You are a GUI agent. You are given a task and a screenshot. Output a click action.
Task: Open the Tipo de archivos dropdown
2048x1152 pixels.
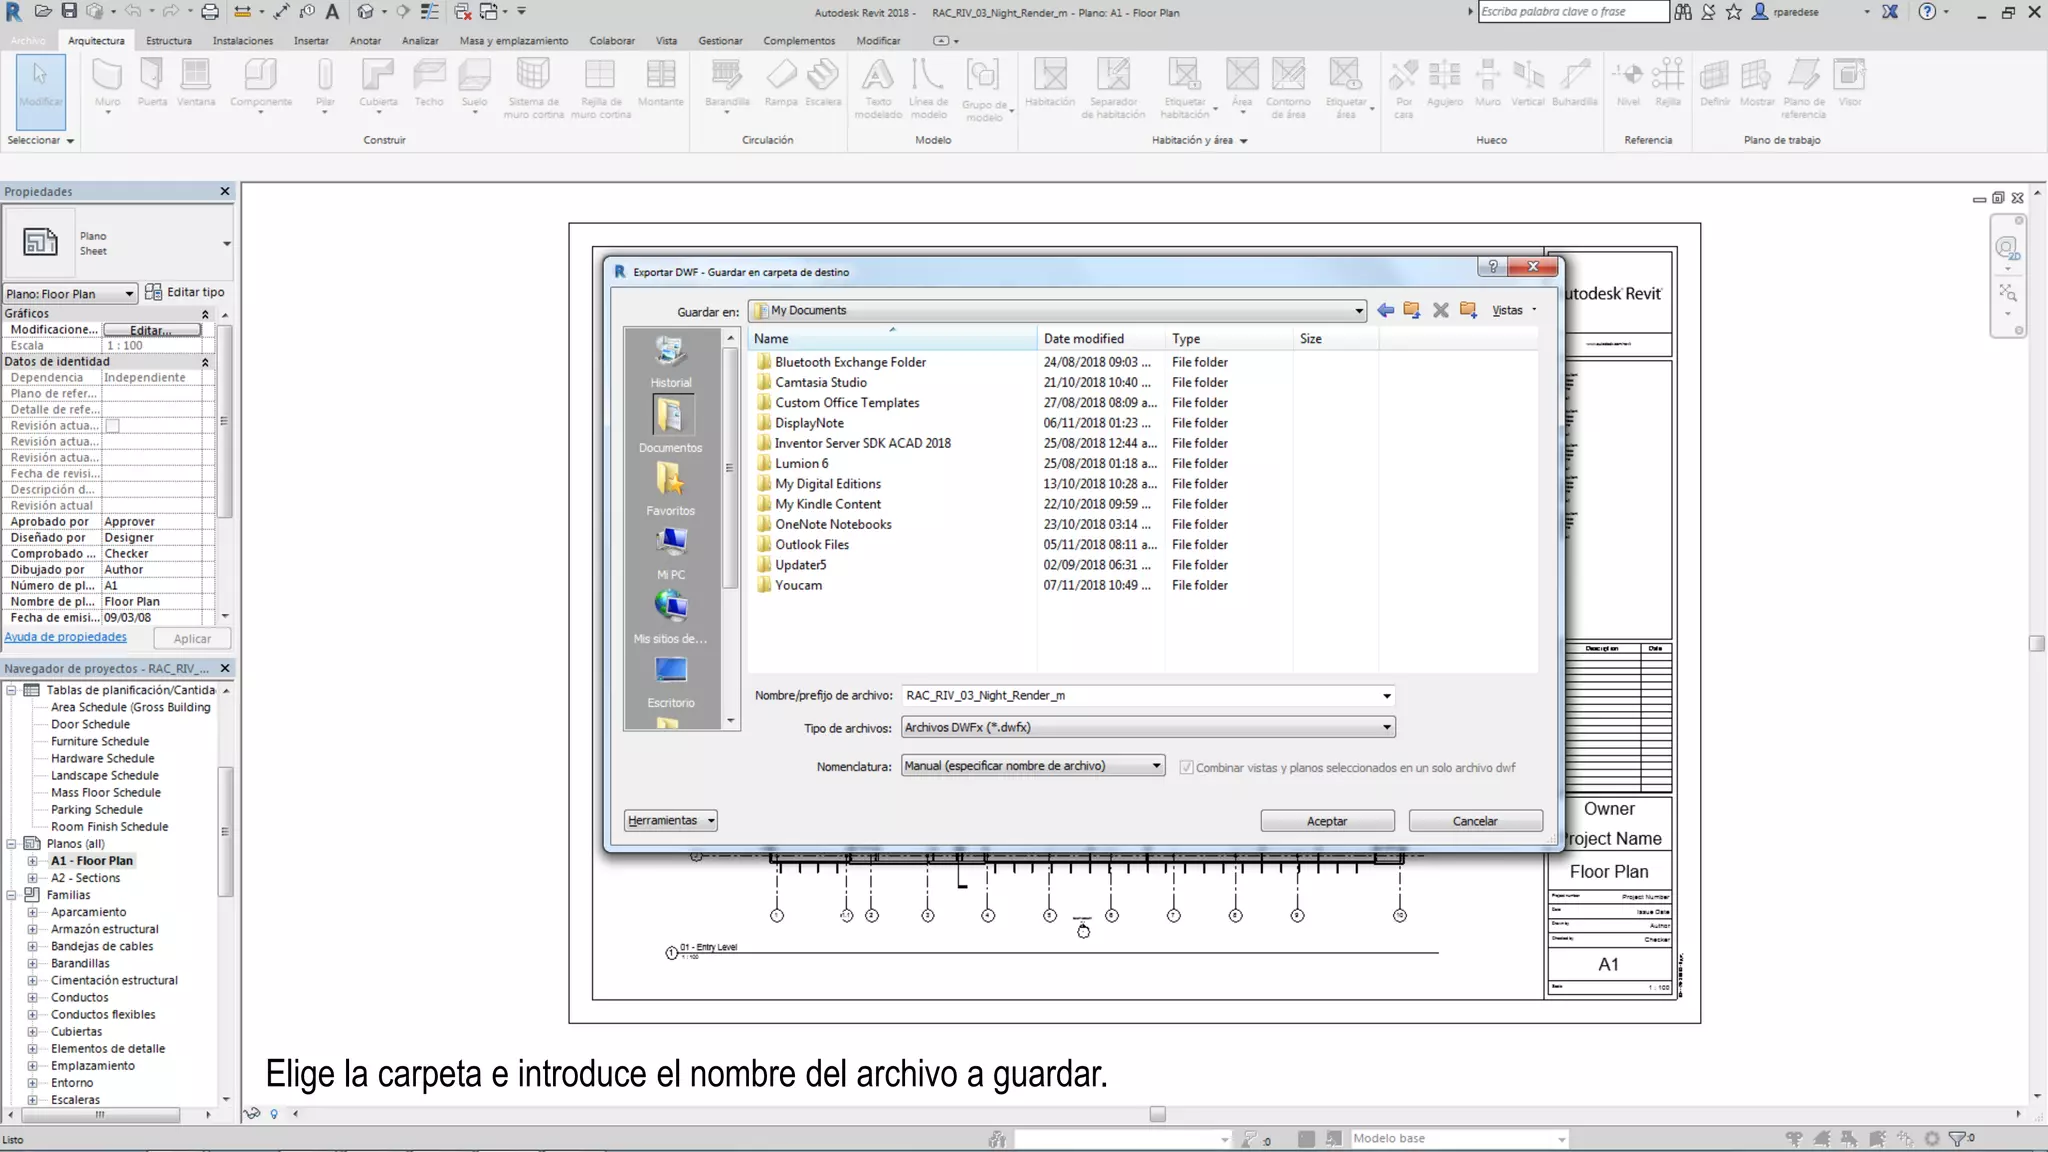[1147, 727]
